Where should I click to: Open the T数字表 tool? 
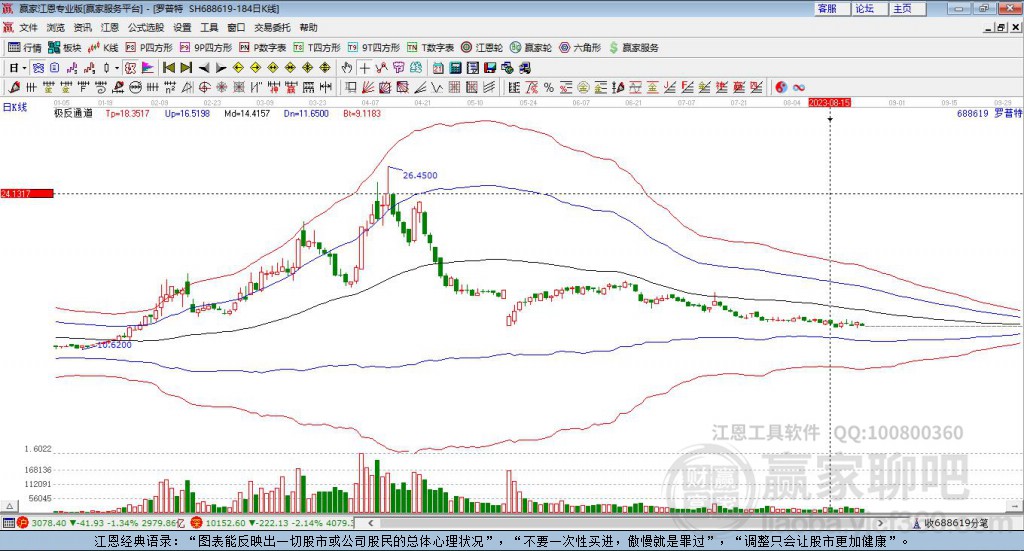(430, 48)
